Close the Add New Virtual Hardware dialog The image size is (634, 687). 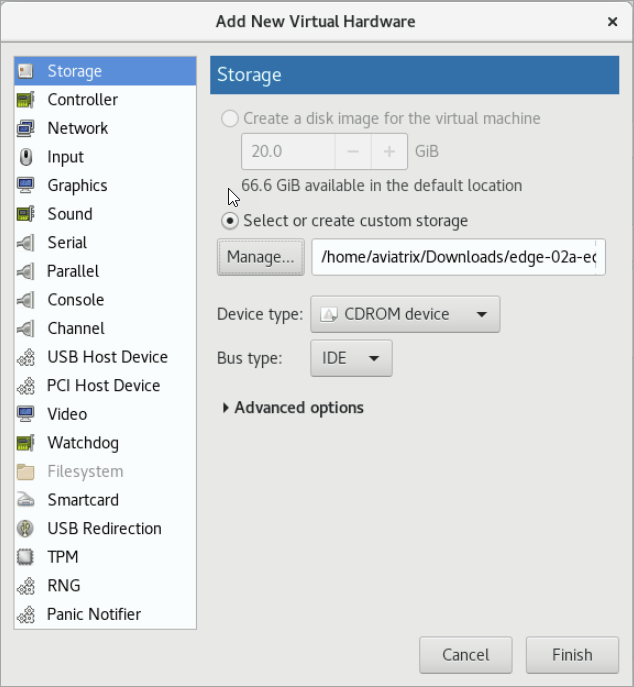(613, 21)
